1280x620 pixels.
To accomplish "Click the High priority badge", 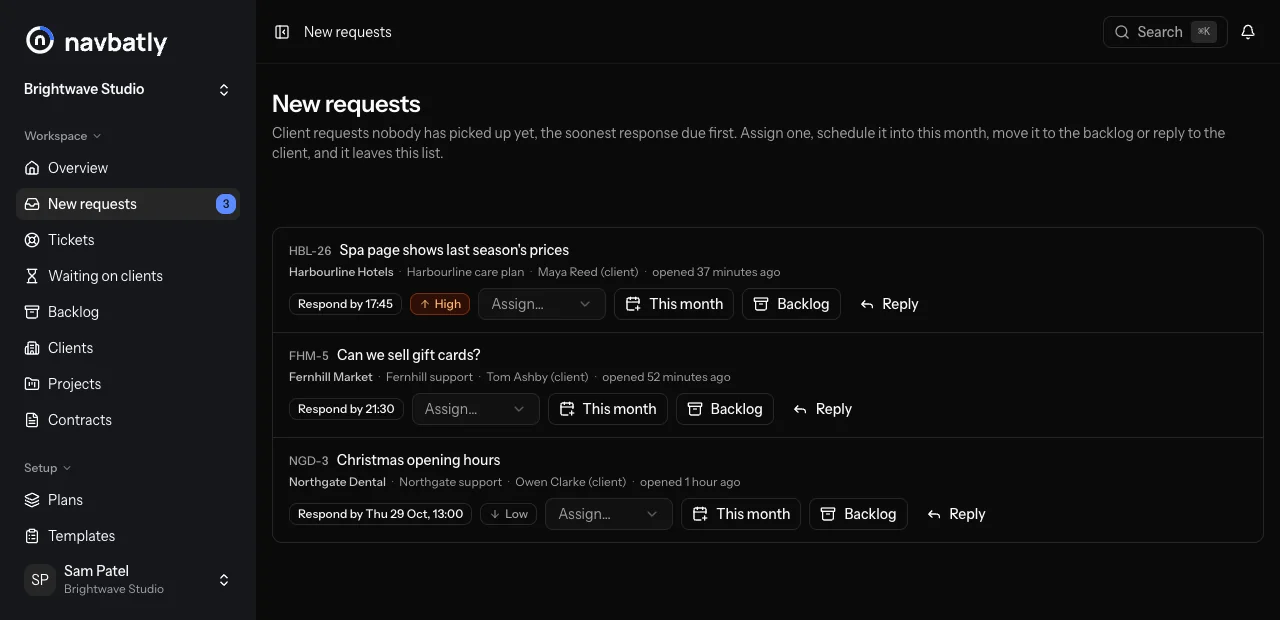I will click(x=440, y=304).
